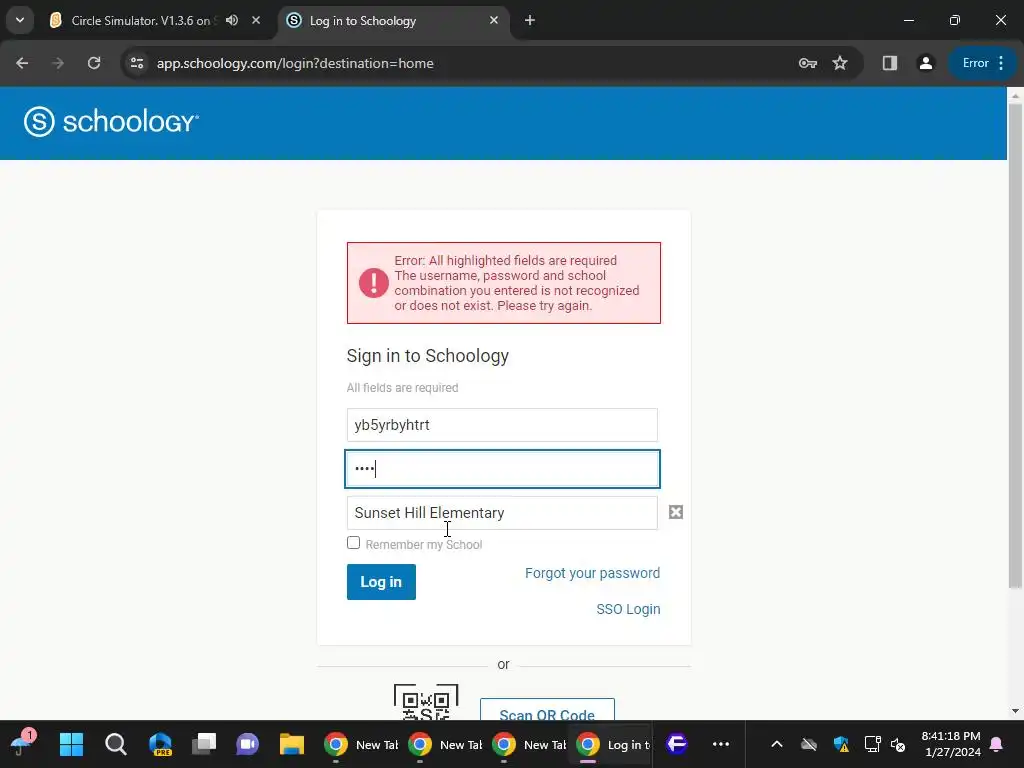The height and width of the screenshot is (768, 1024).
Task: Open the notification bell
Action: (996, 744)
